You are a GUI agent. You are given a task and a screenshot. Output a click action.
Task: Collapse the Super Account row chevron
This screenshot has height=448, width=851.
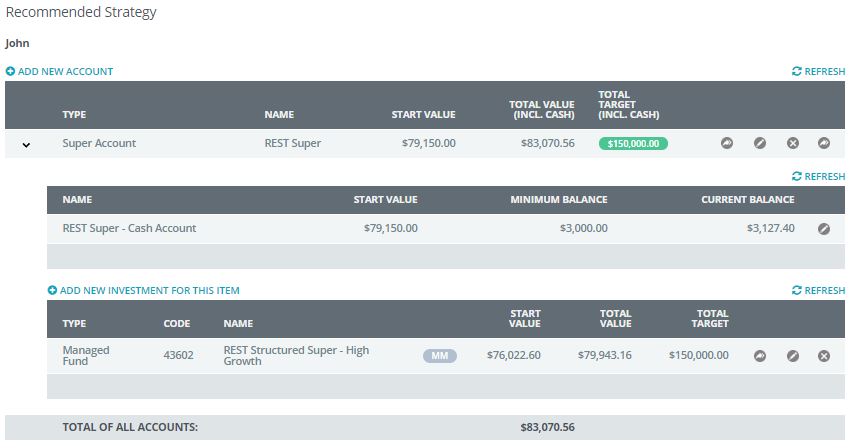point(26,144)
